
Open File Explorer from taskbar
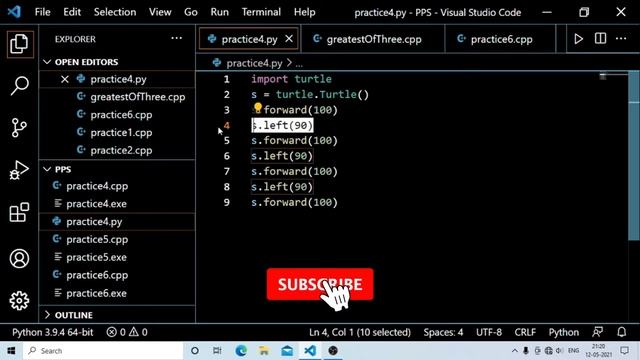(x=264, y=351)
